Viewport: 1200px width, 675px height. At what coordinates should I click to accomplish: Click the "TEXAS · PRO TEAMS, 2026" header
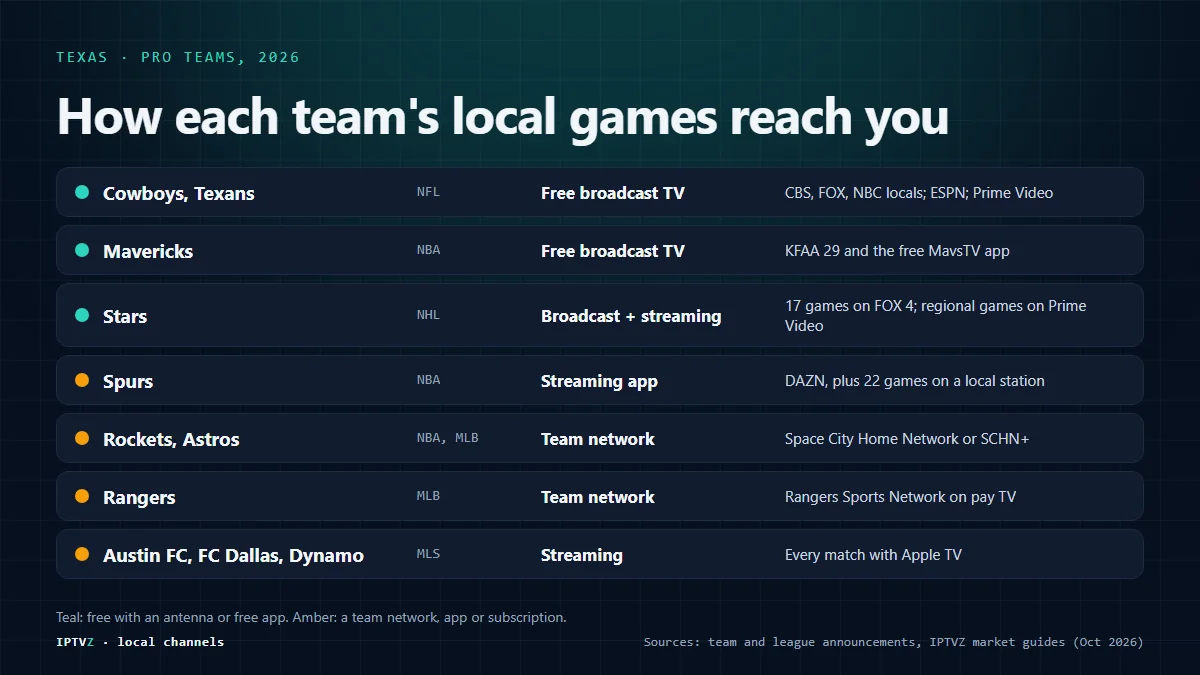[178, 57]
